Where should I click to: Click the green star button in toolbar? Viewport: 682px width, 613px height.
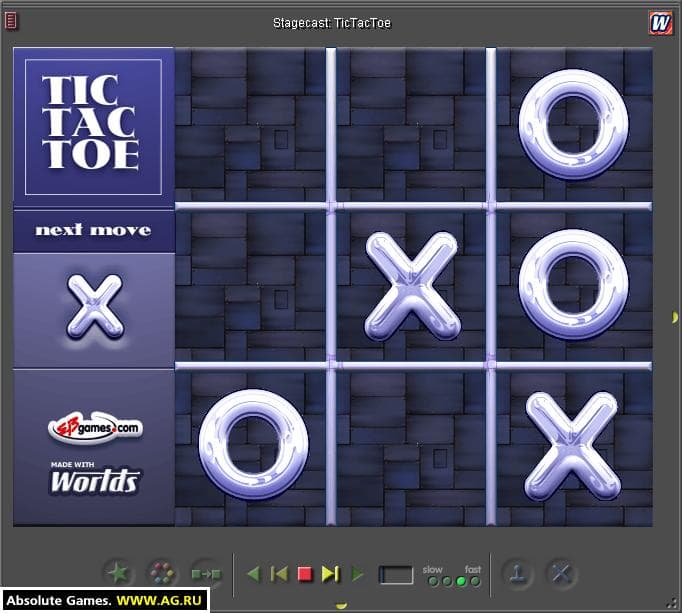click(x=119, y=574)
